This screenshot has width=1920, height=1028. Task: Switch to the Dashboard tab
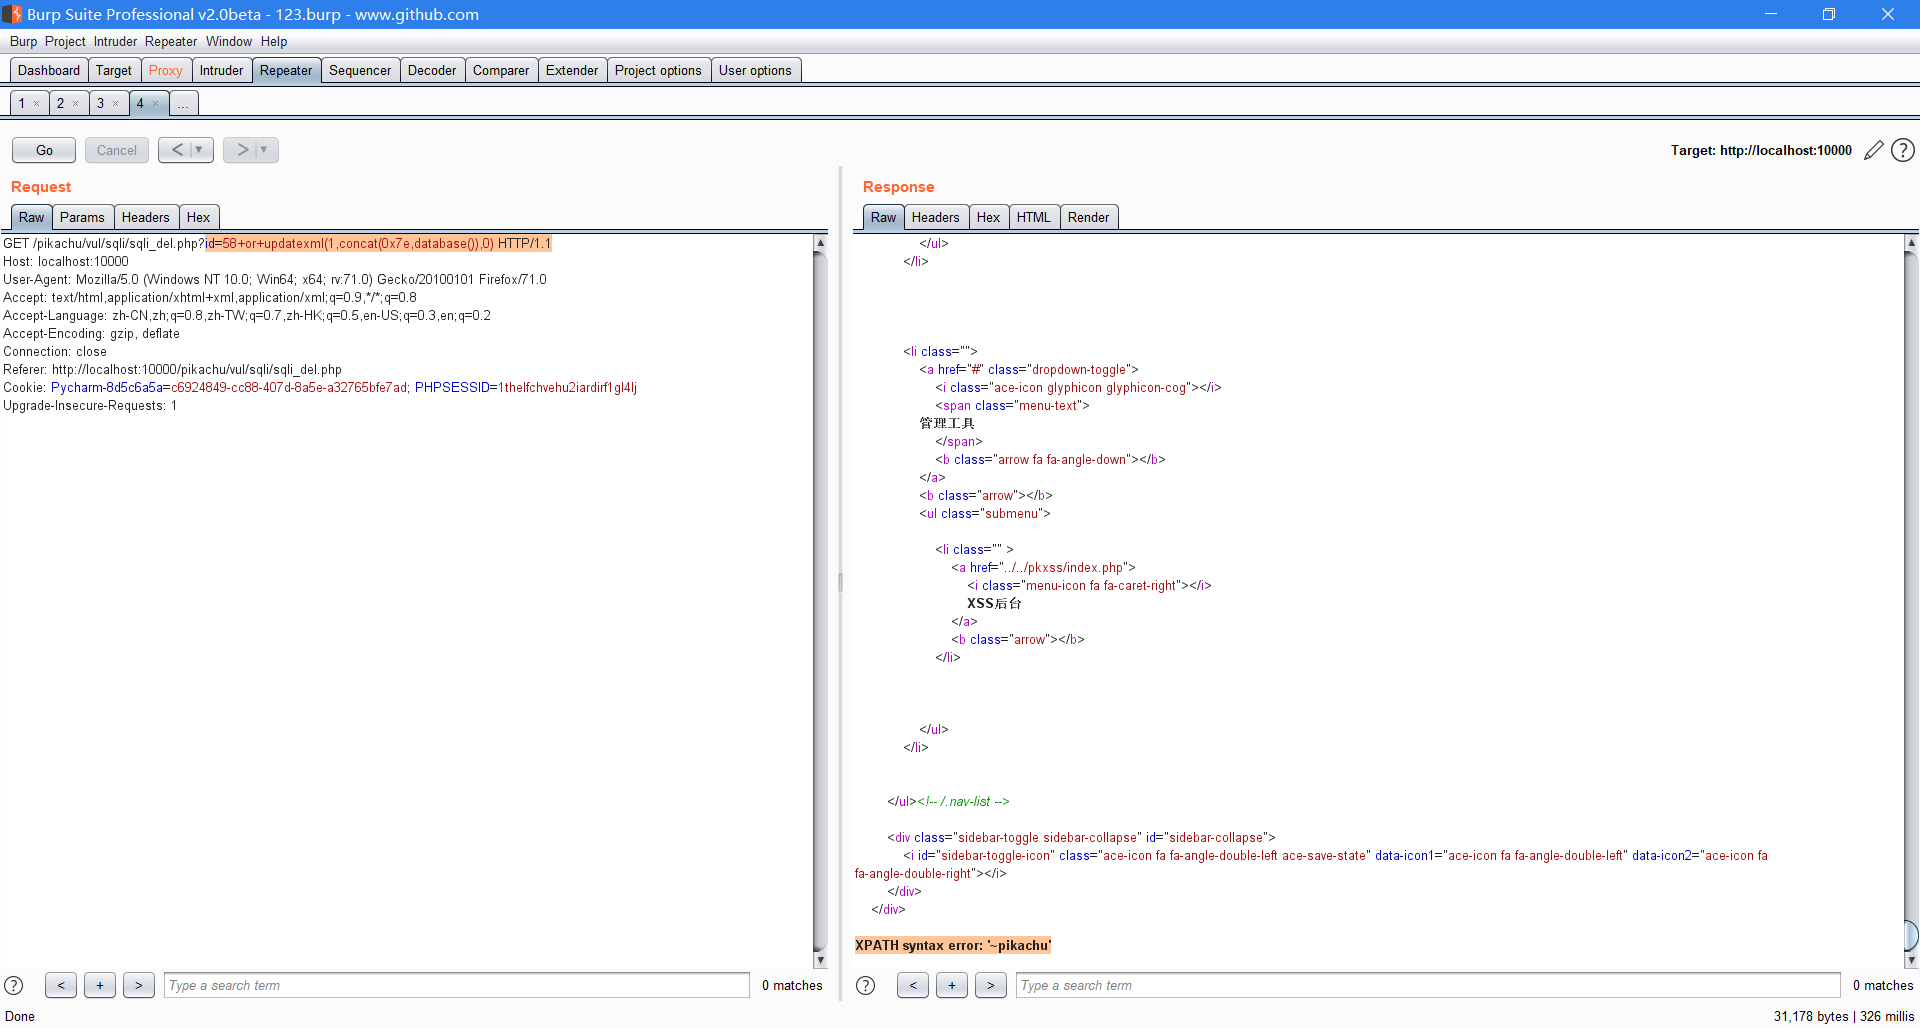pos(49,70)
